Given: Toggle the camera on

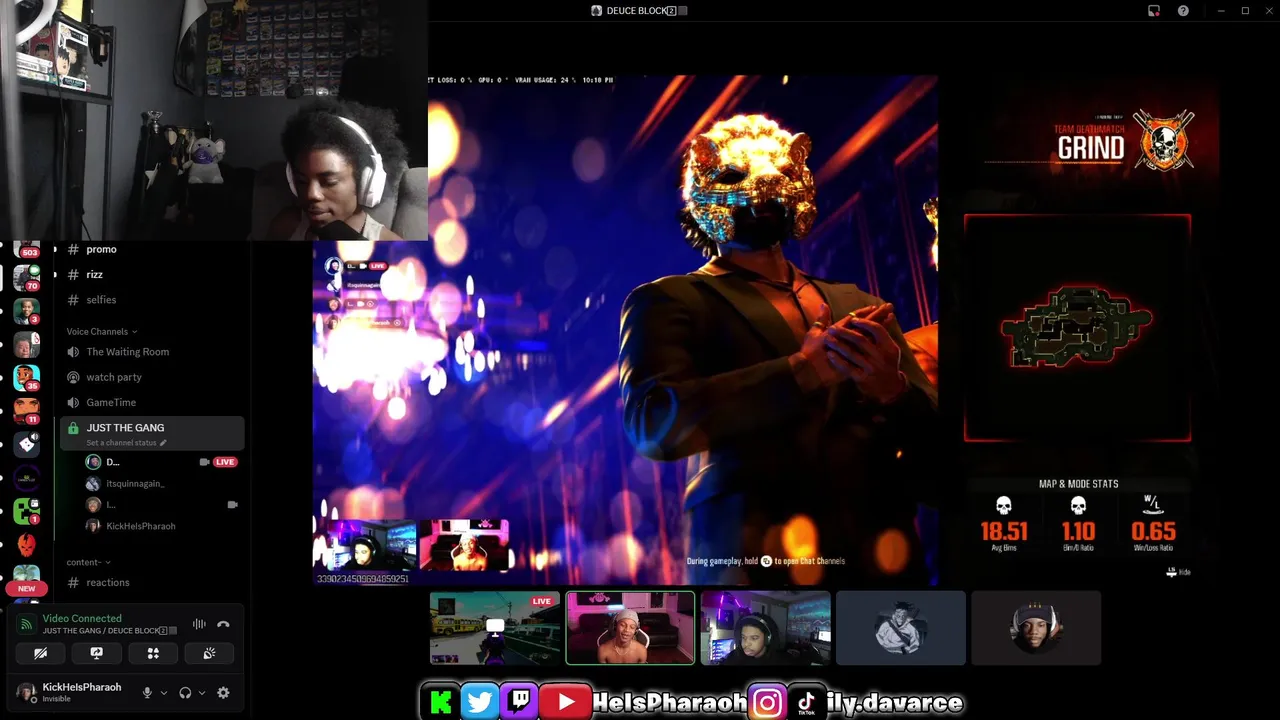Looking at the screenshot, I should [40, 653].
